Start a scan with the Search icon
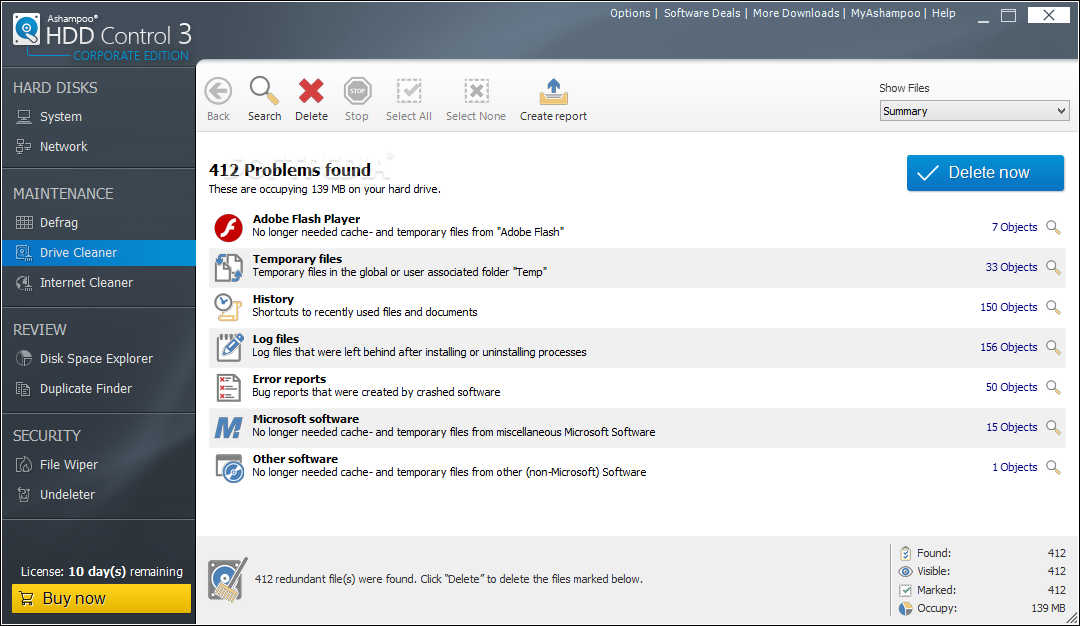Viewport: 1080px width, 626px height. [x=264, y=90]
